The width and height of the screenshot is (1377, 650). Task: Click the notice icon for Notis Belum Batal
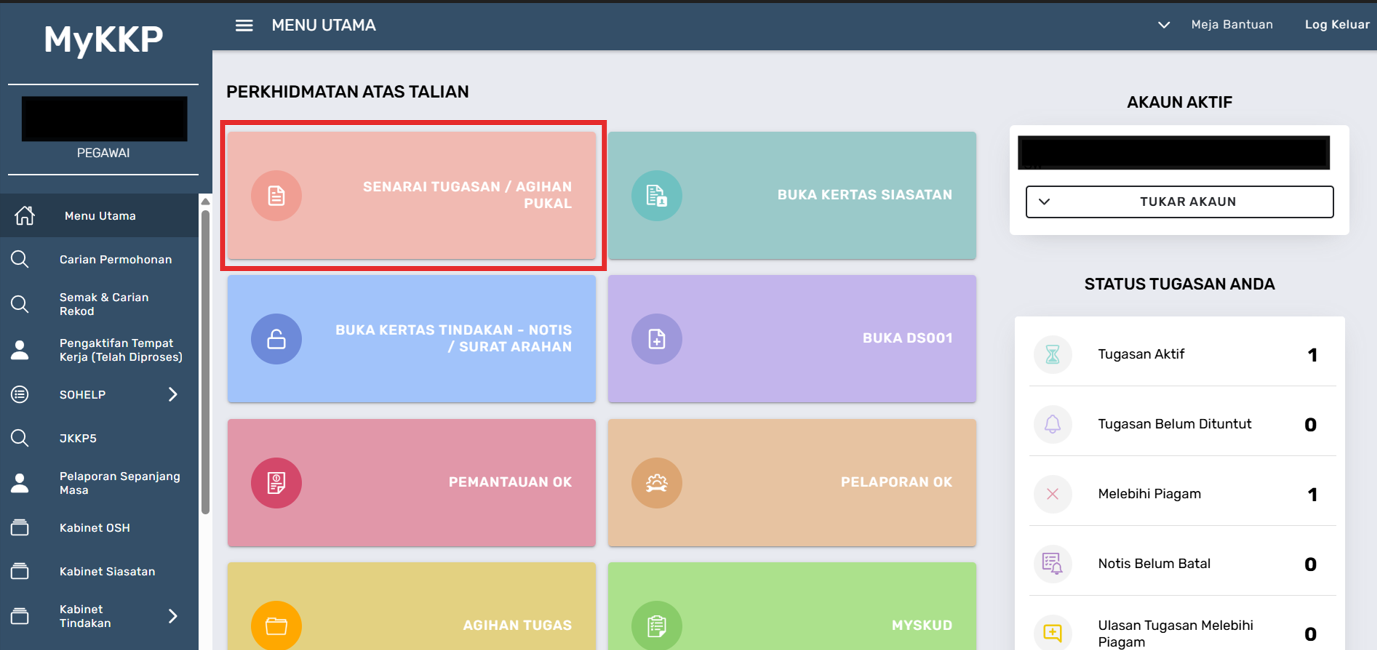[1052, 564]
